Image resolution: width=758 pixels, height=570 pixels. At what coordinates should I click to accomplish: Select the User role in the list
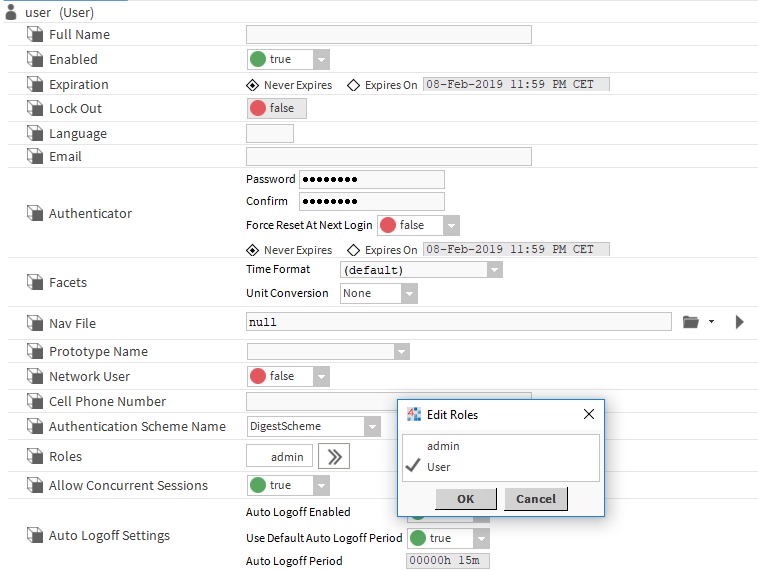439,467
